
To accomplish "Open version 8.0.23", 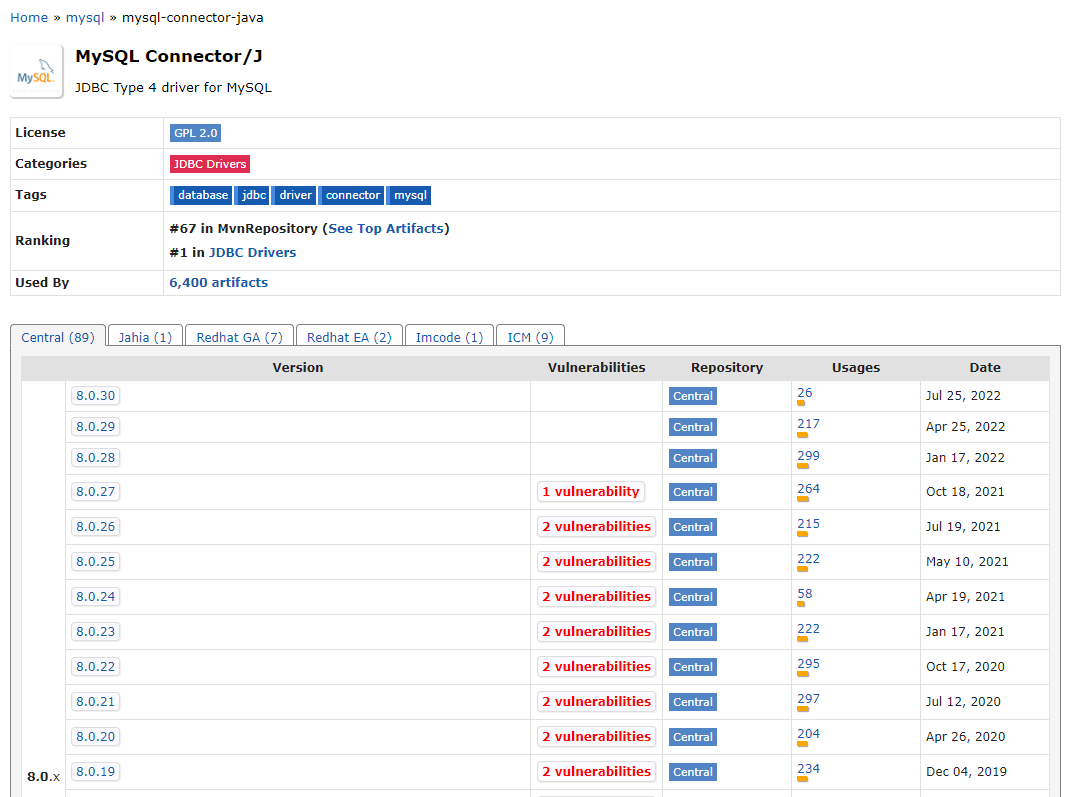I will coord(96,632).
